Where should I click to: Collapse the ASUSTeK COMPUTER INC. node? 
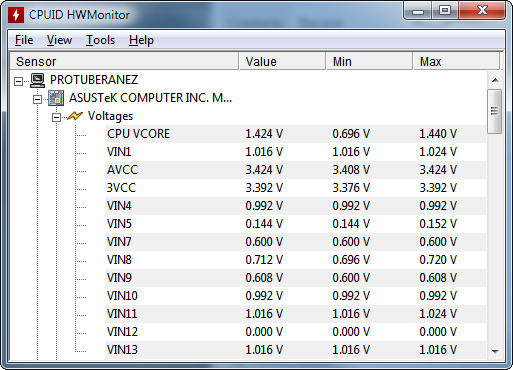pos(37,99)
